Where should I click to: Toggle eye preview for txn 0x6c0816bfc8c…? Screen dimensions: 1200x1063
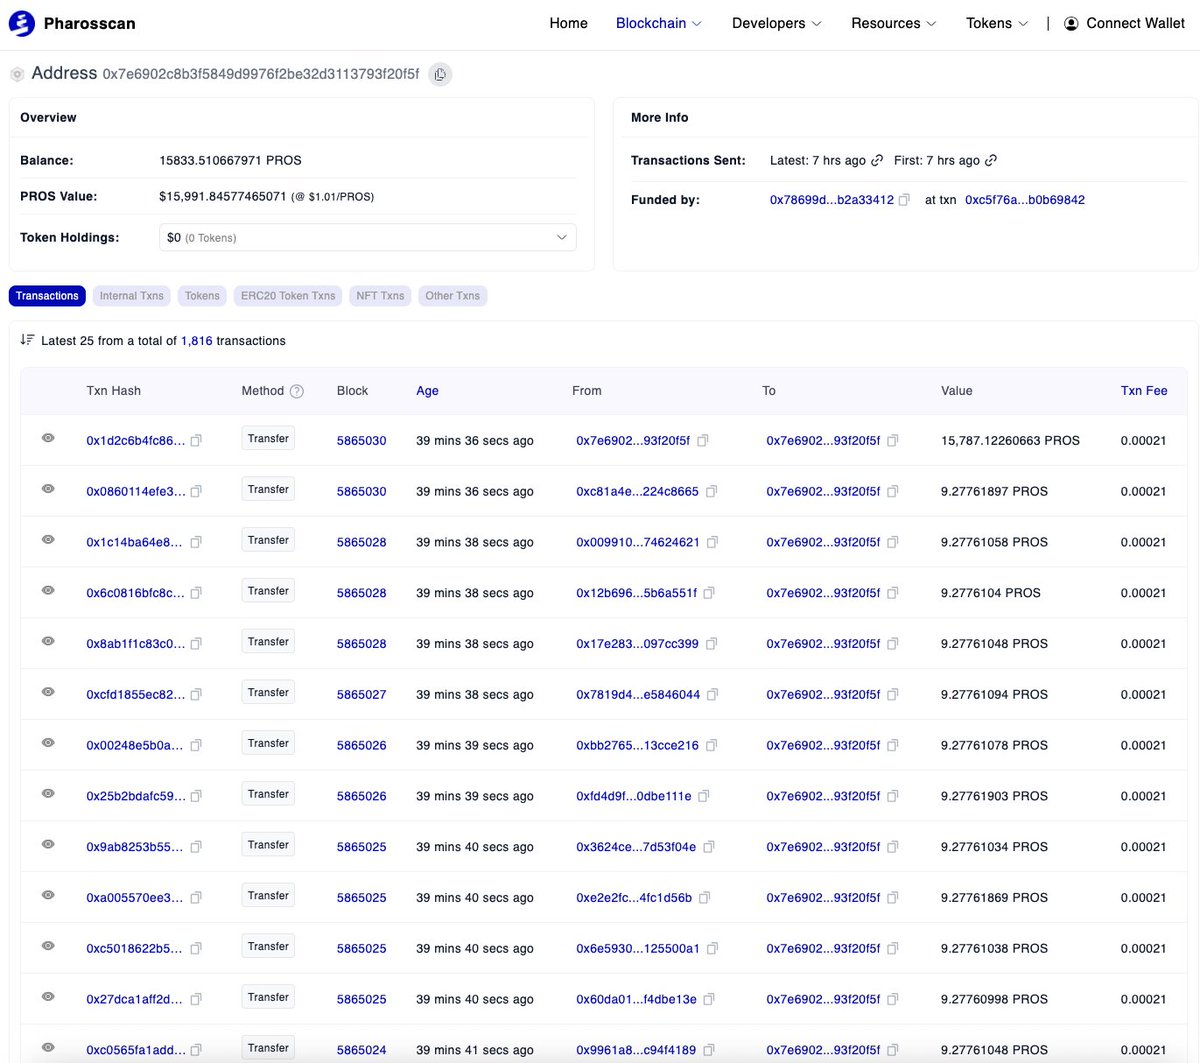click(x=48, y=591)
